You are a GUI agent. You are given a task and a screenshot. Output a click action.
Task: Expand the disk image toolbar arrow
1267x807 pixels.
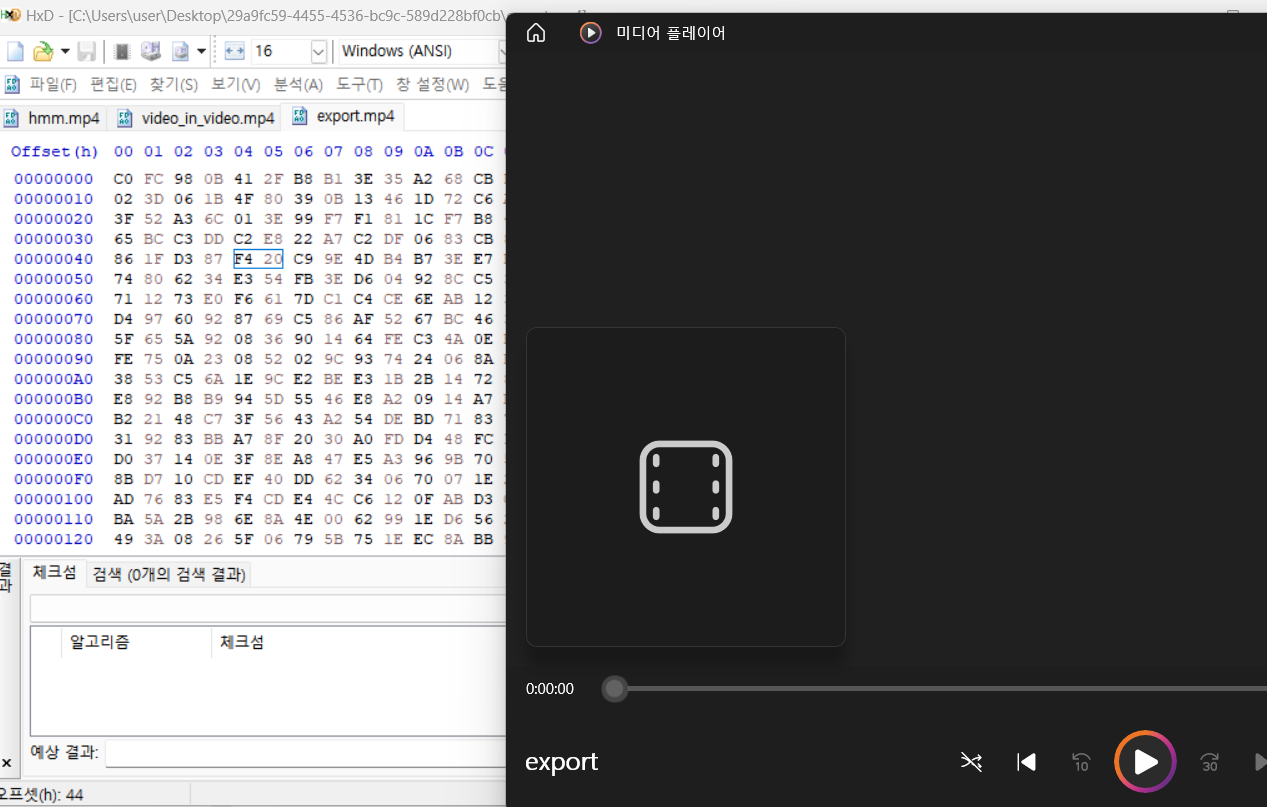pyautogui.click(x=201, y=51)
